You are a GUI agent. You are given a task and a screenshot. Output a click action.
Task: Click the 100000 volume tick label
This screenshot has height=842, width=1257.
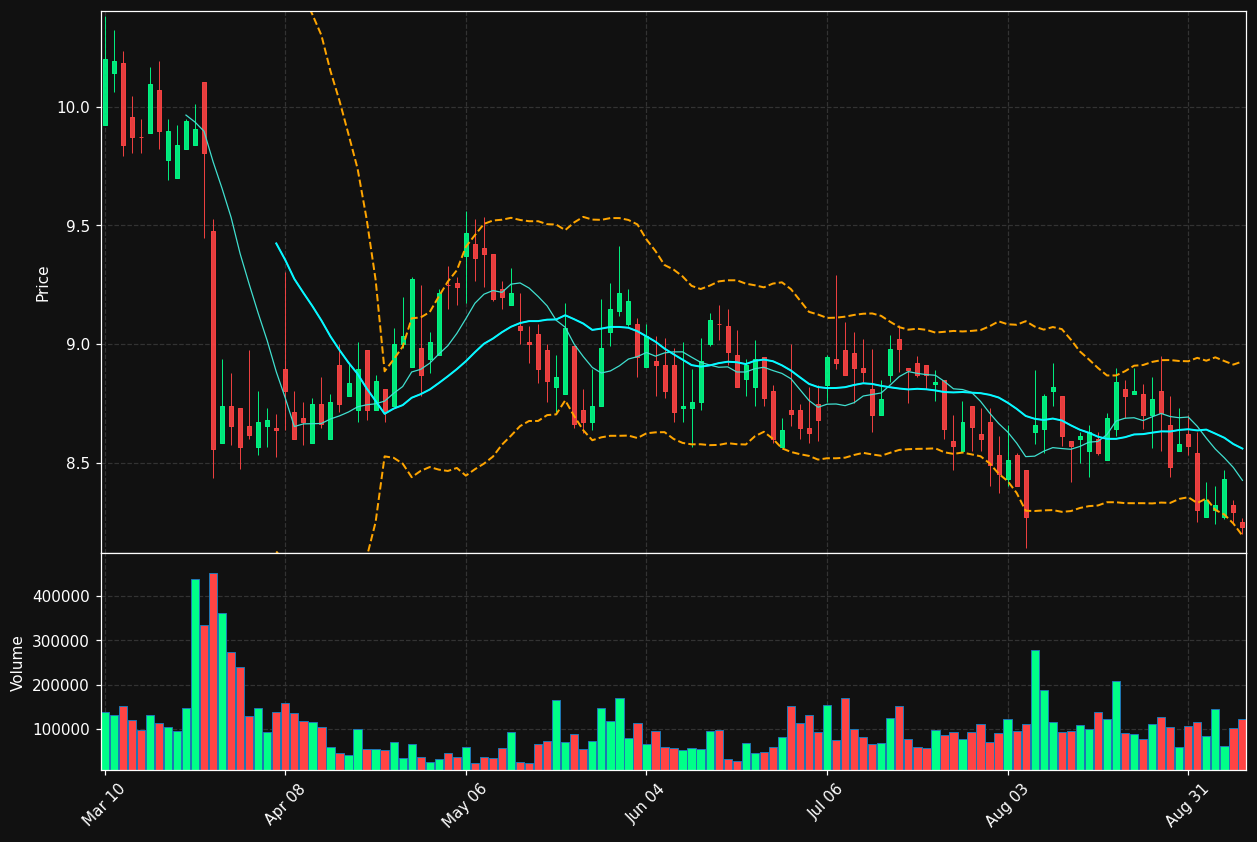pos(62,729)
